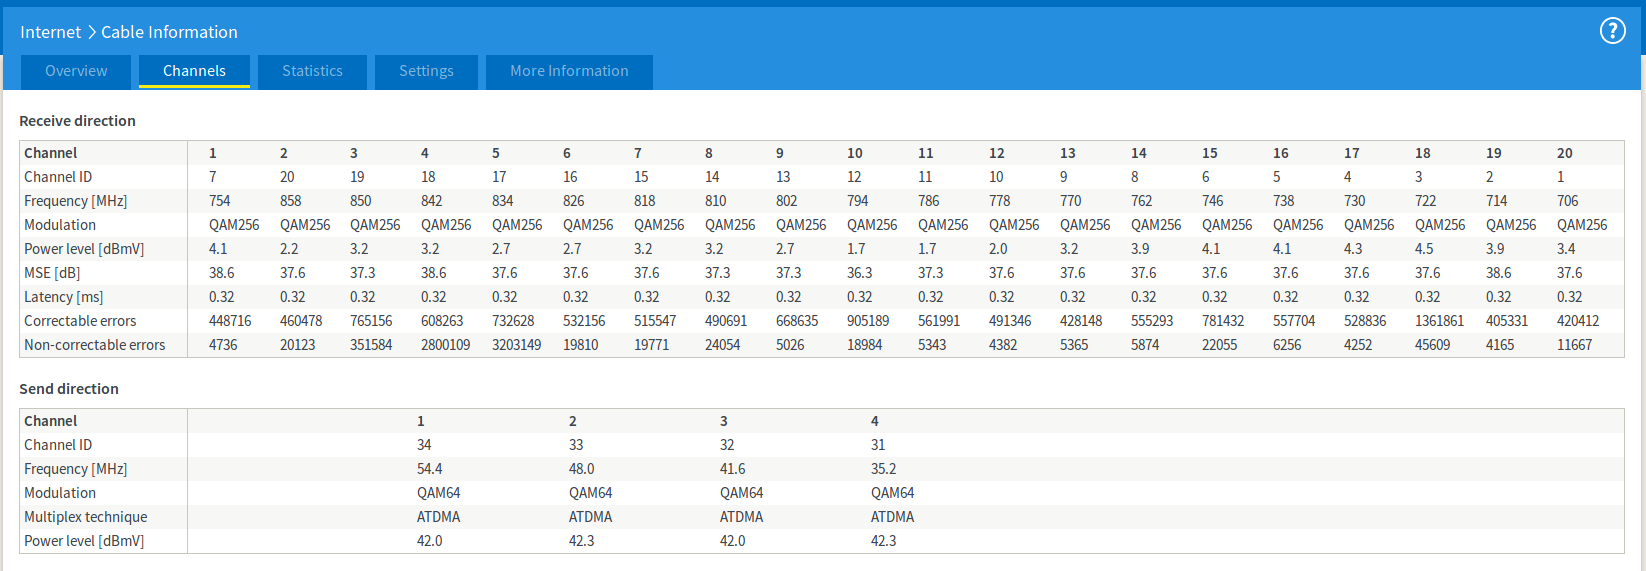
Task: Click the Cable Information breadcrumb text
Action: click(x=169, y=32)
